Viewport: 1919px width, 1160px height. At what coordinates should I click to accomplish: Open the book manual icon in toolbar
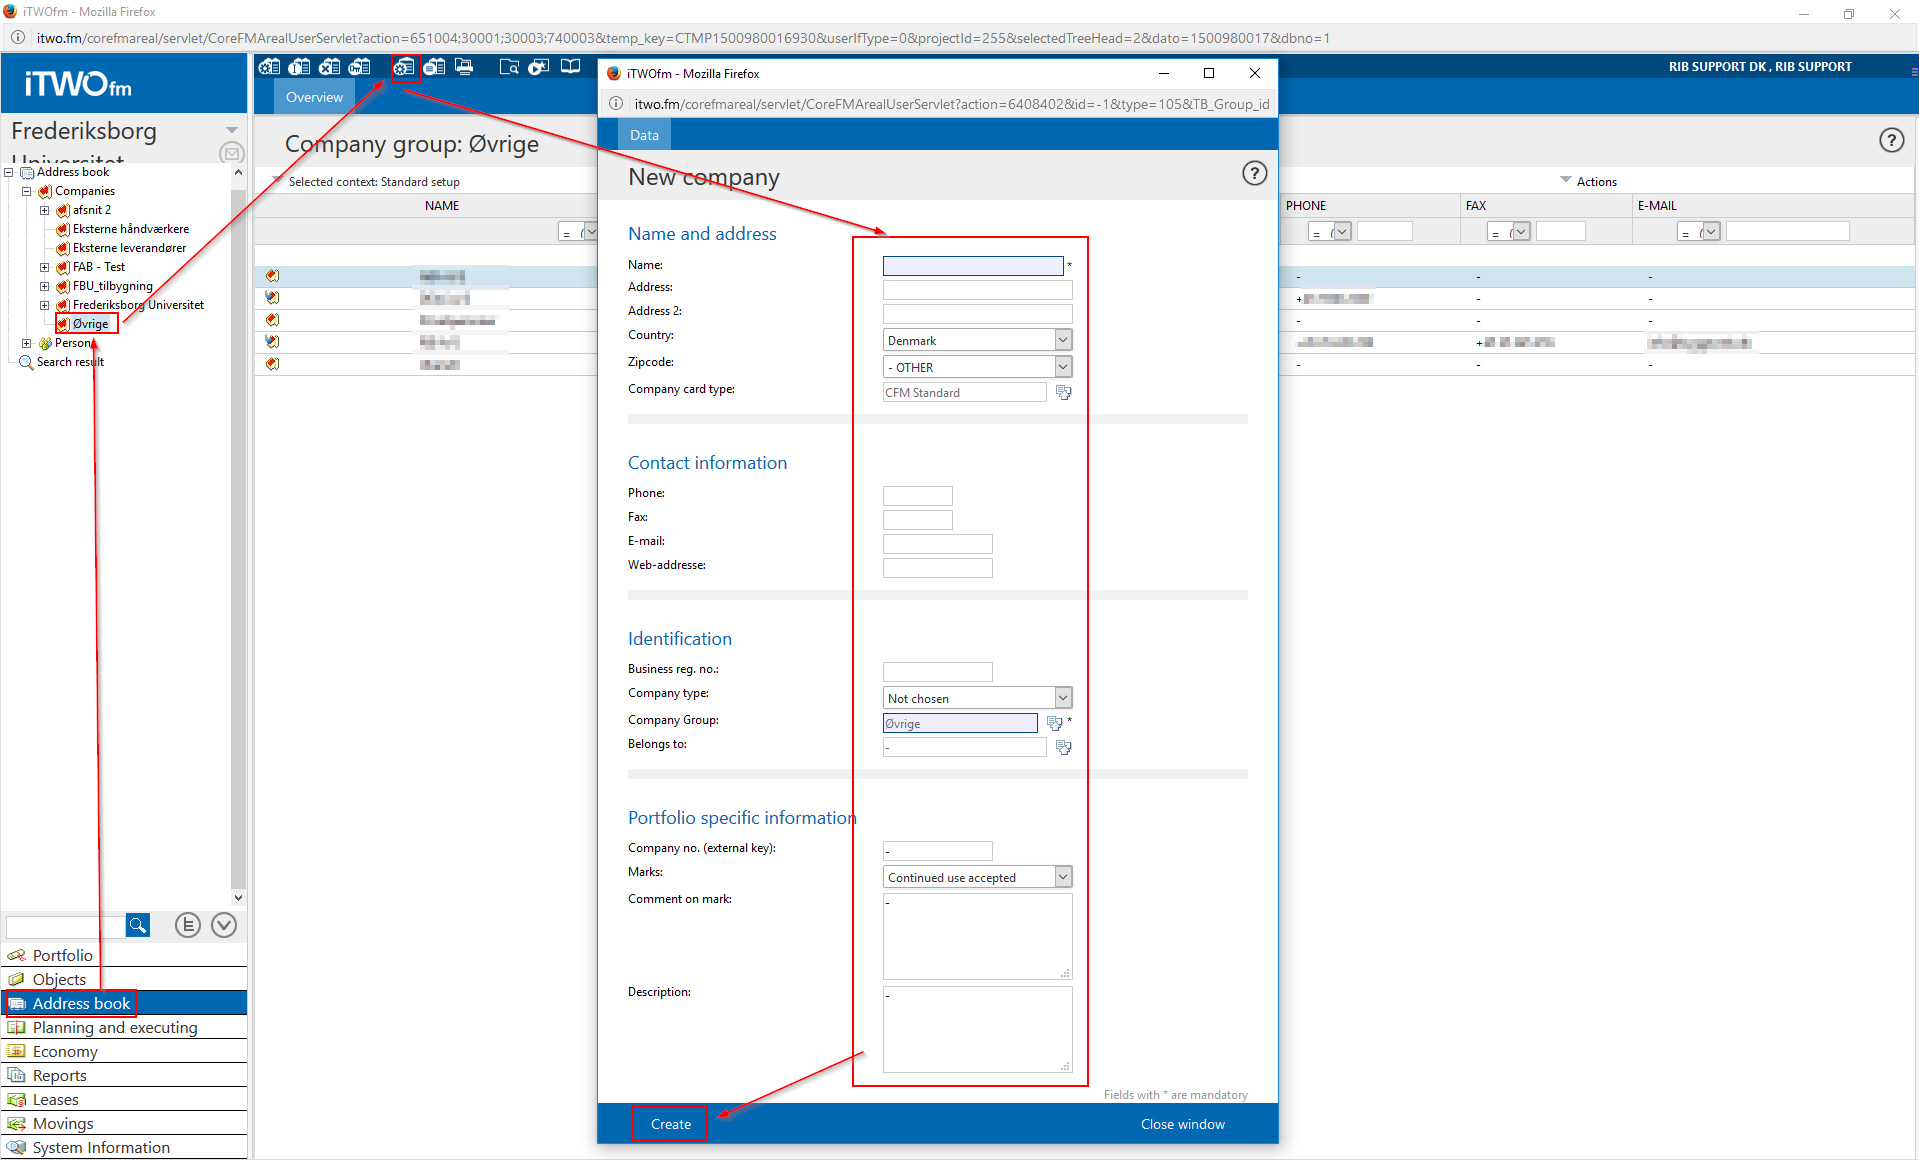click(x=570, y=67)
